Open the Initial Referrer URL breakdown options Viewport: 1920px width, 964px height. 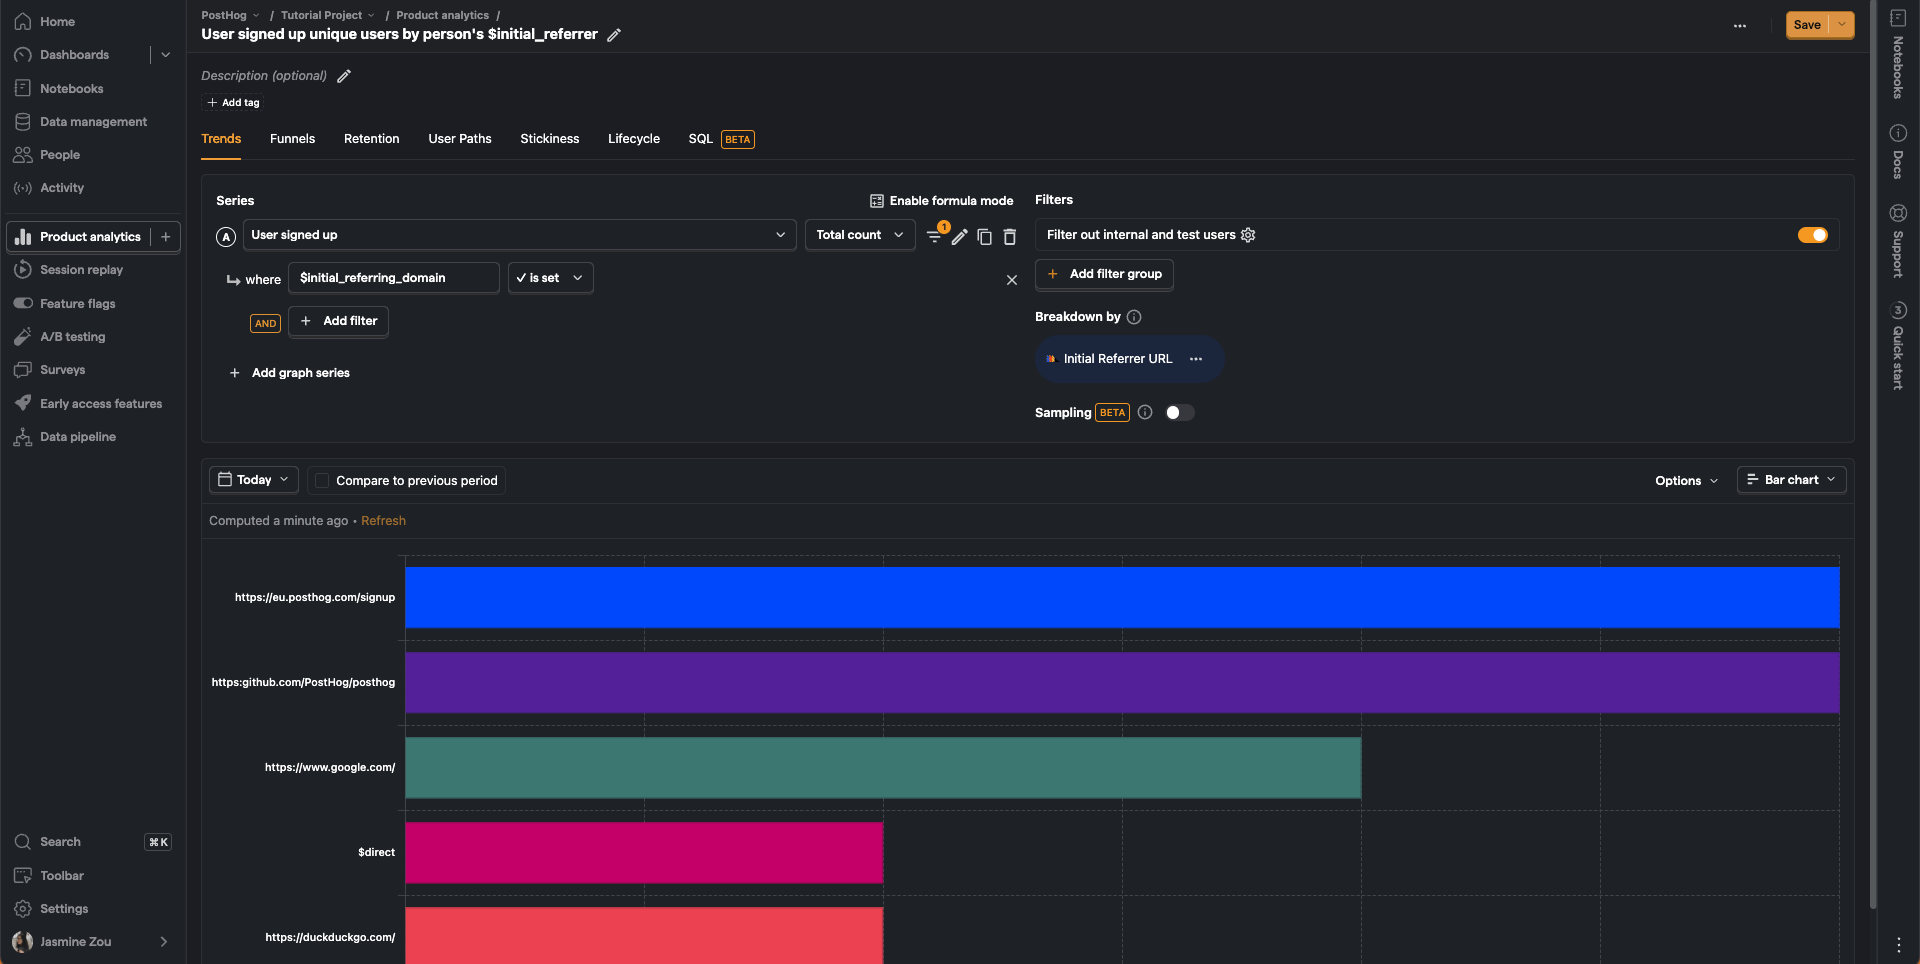(1196, 359)
